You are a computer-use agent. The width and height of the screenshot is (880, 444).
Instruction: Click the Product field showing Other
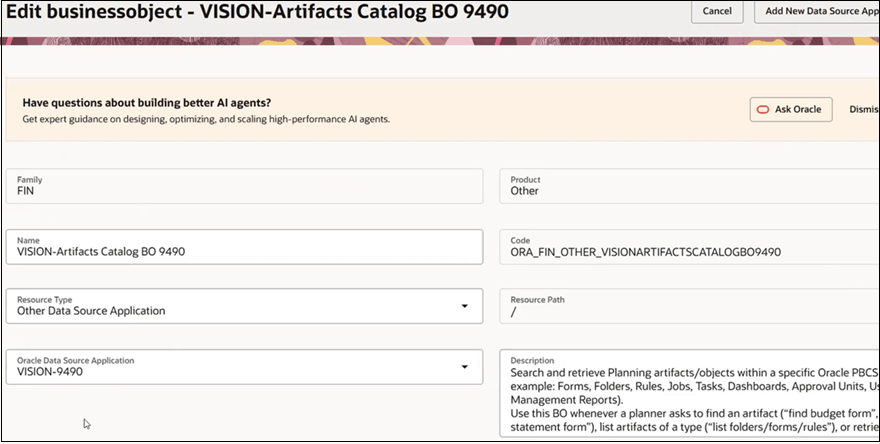click(x=689, y=186)
